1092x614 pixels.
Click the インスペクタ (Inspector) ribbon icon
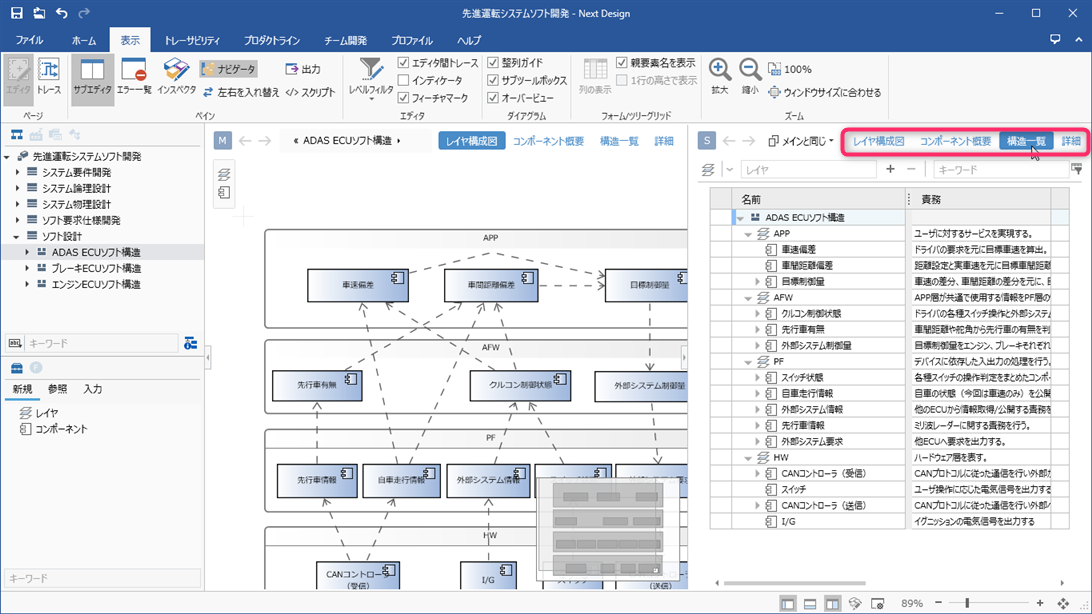point(176,76)
